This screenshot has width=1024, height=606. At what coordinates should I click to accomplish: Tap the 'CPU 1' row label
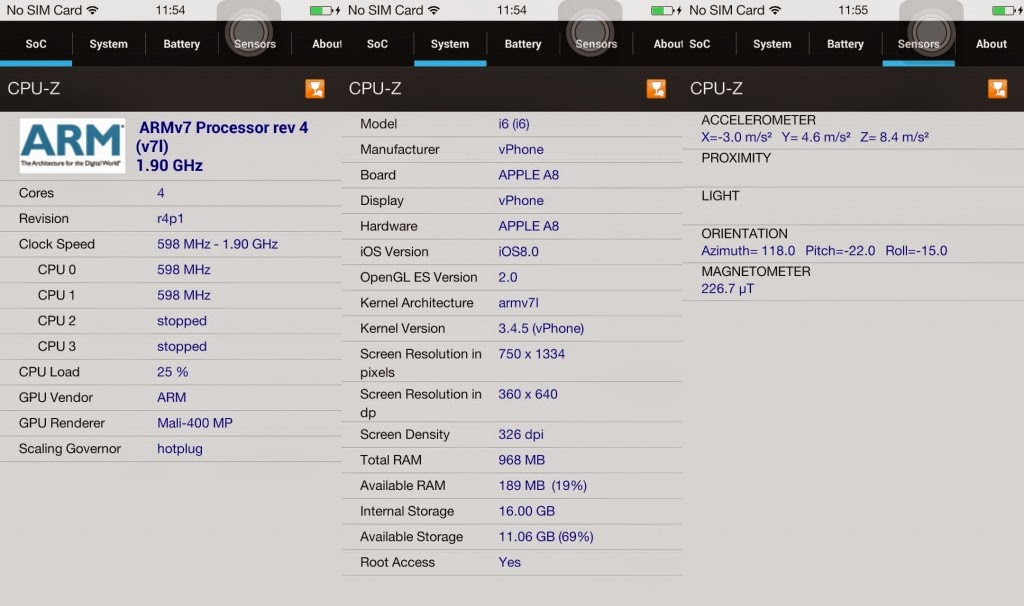[56, 295]
